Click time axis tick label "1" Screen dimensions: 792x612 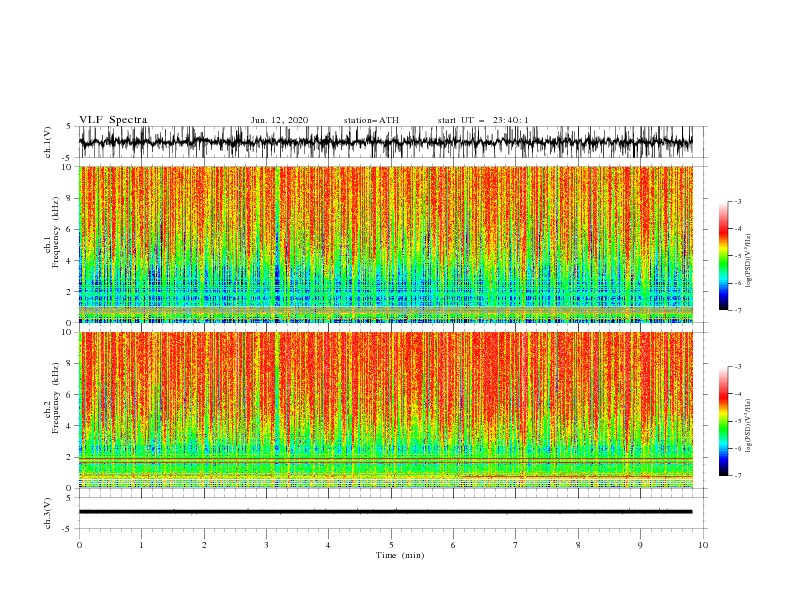[x=141, y=545]
